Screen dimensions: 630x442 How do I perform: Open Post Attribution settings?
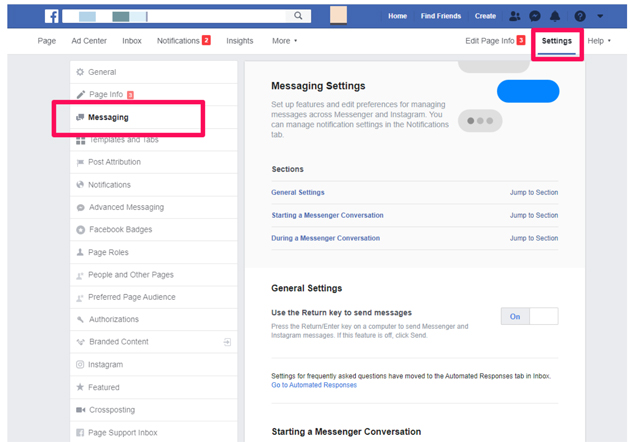pyautogui.click(x=154, y=162)
